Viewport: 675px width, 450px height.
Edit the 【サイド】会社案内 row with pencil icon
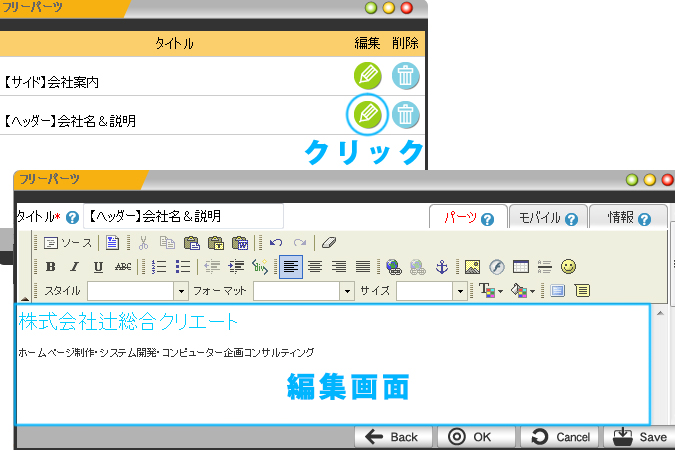point(367,75)
